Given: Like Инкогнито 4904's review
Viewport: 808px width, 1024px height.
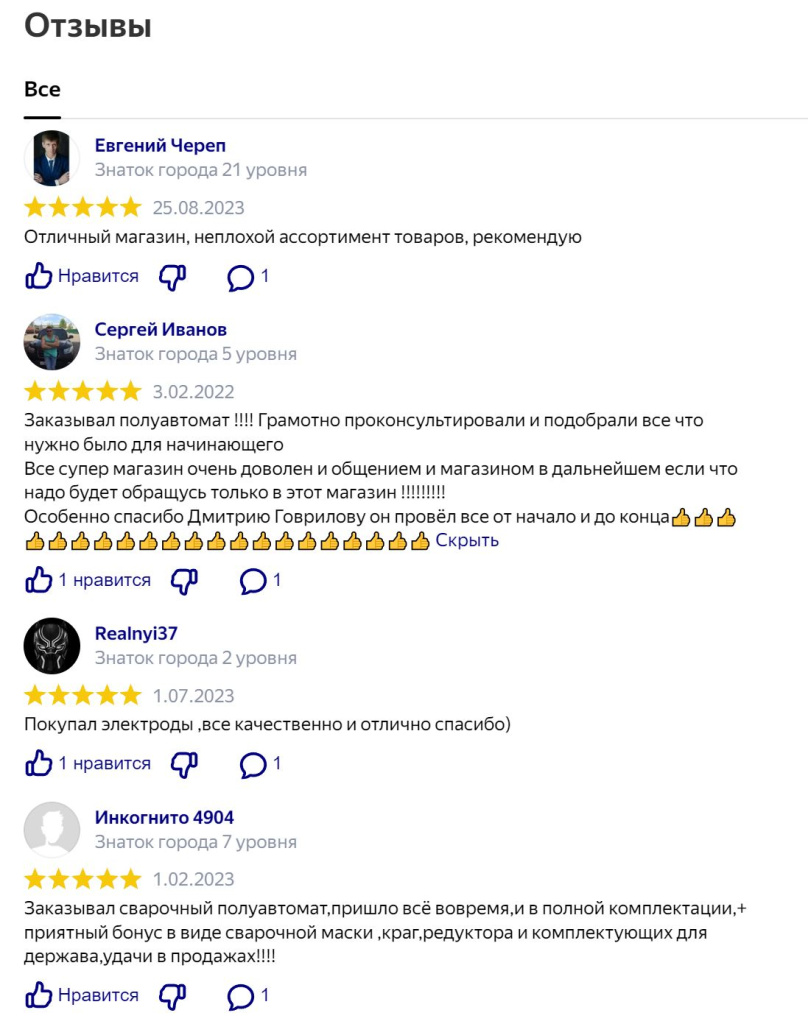Looking at the screenshot, I should [82, 995].
